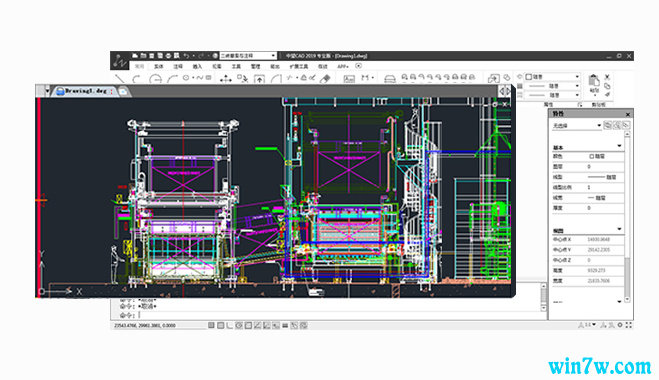
Task: Select the Move tool with four arrows
Action: click(x=226, y=79)
